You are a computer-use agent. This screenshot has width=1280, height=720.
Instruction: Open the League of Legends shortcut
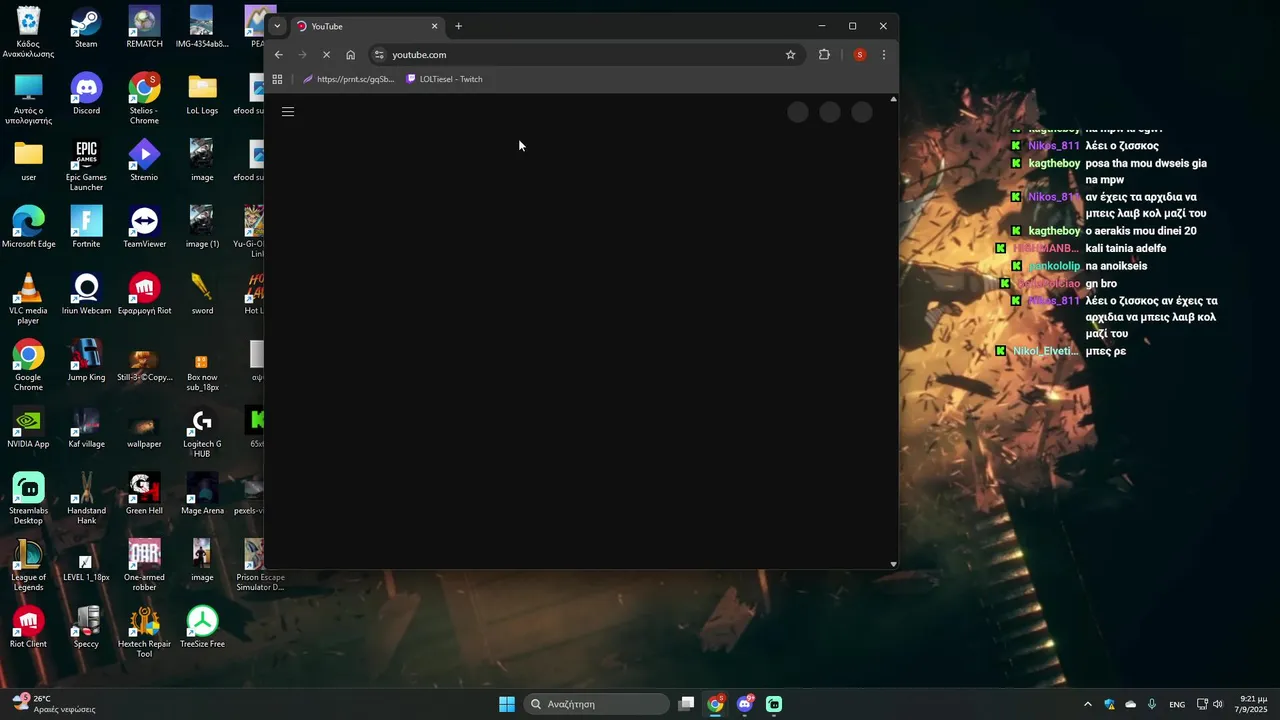pos(28,566)
